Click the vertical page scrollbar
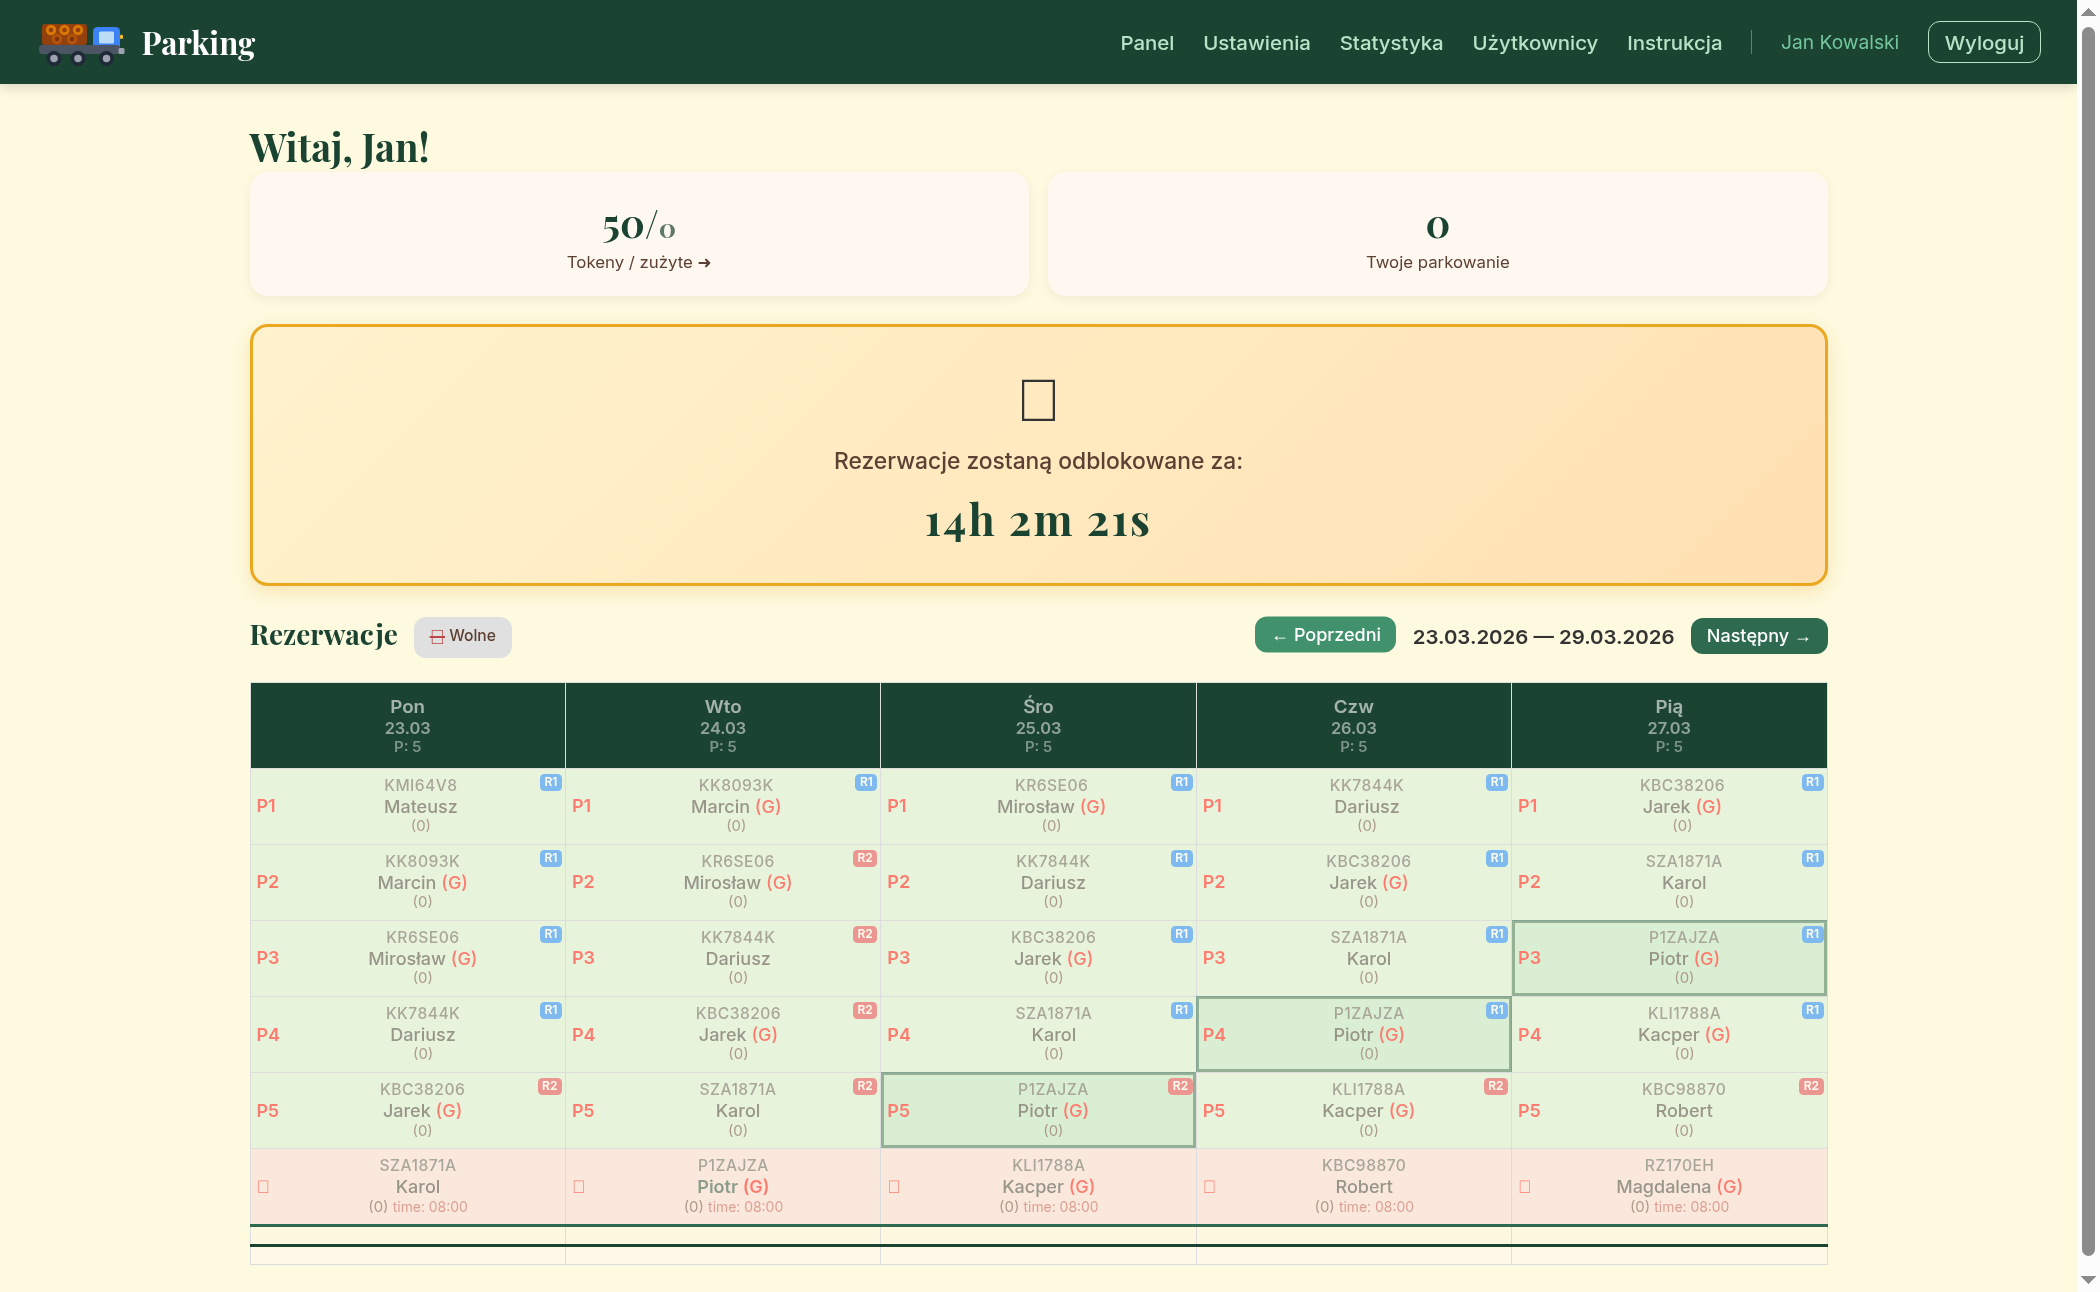Image resolution: width=2100 pixels, height=1292 pixels. pos(2087,640)
